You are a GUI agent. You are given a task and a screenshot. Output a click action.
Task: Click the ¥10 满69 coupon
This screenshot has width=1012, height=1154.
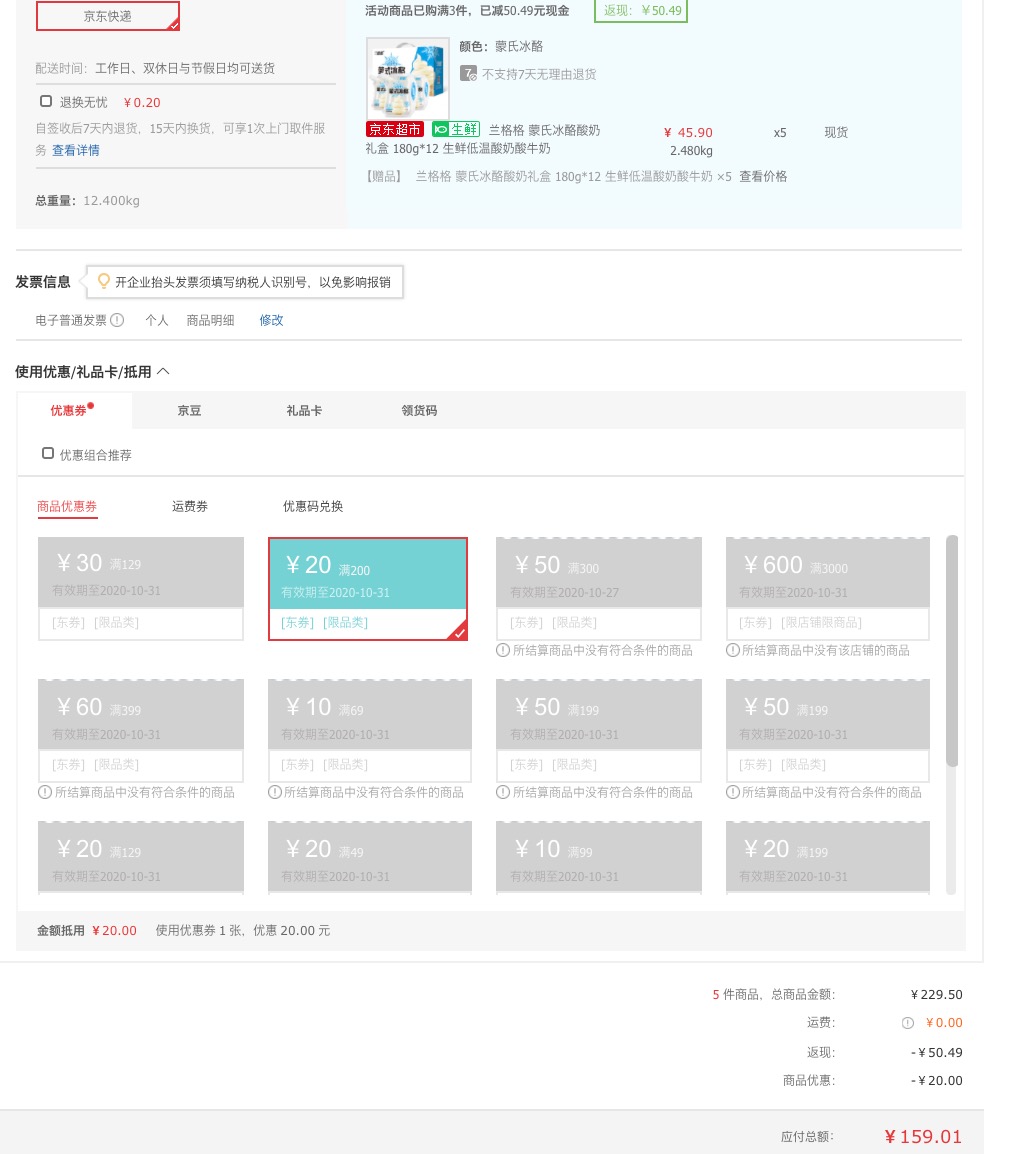(369, 731)
